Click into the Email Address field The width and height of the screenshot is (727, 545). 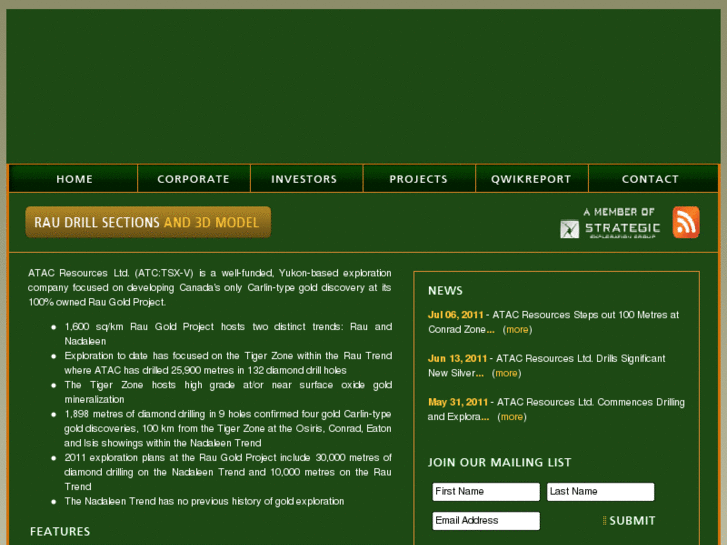[486, 521]
